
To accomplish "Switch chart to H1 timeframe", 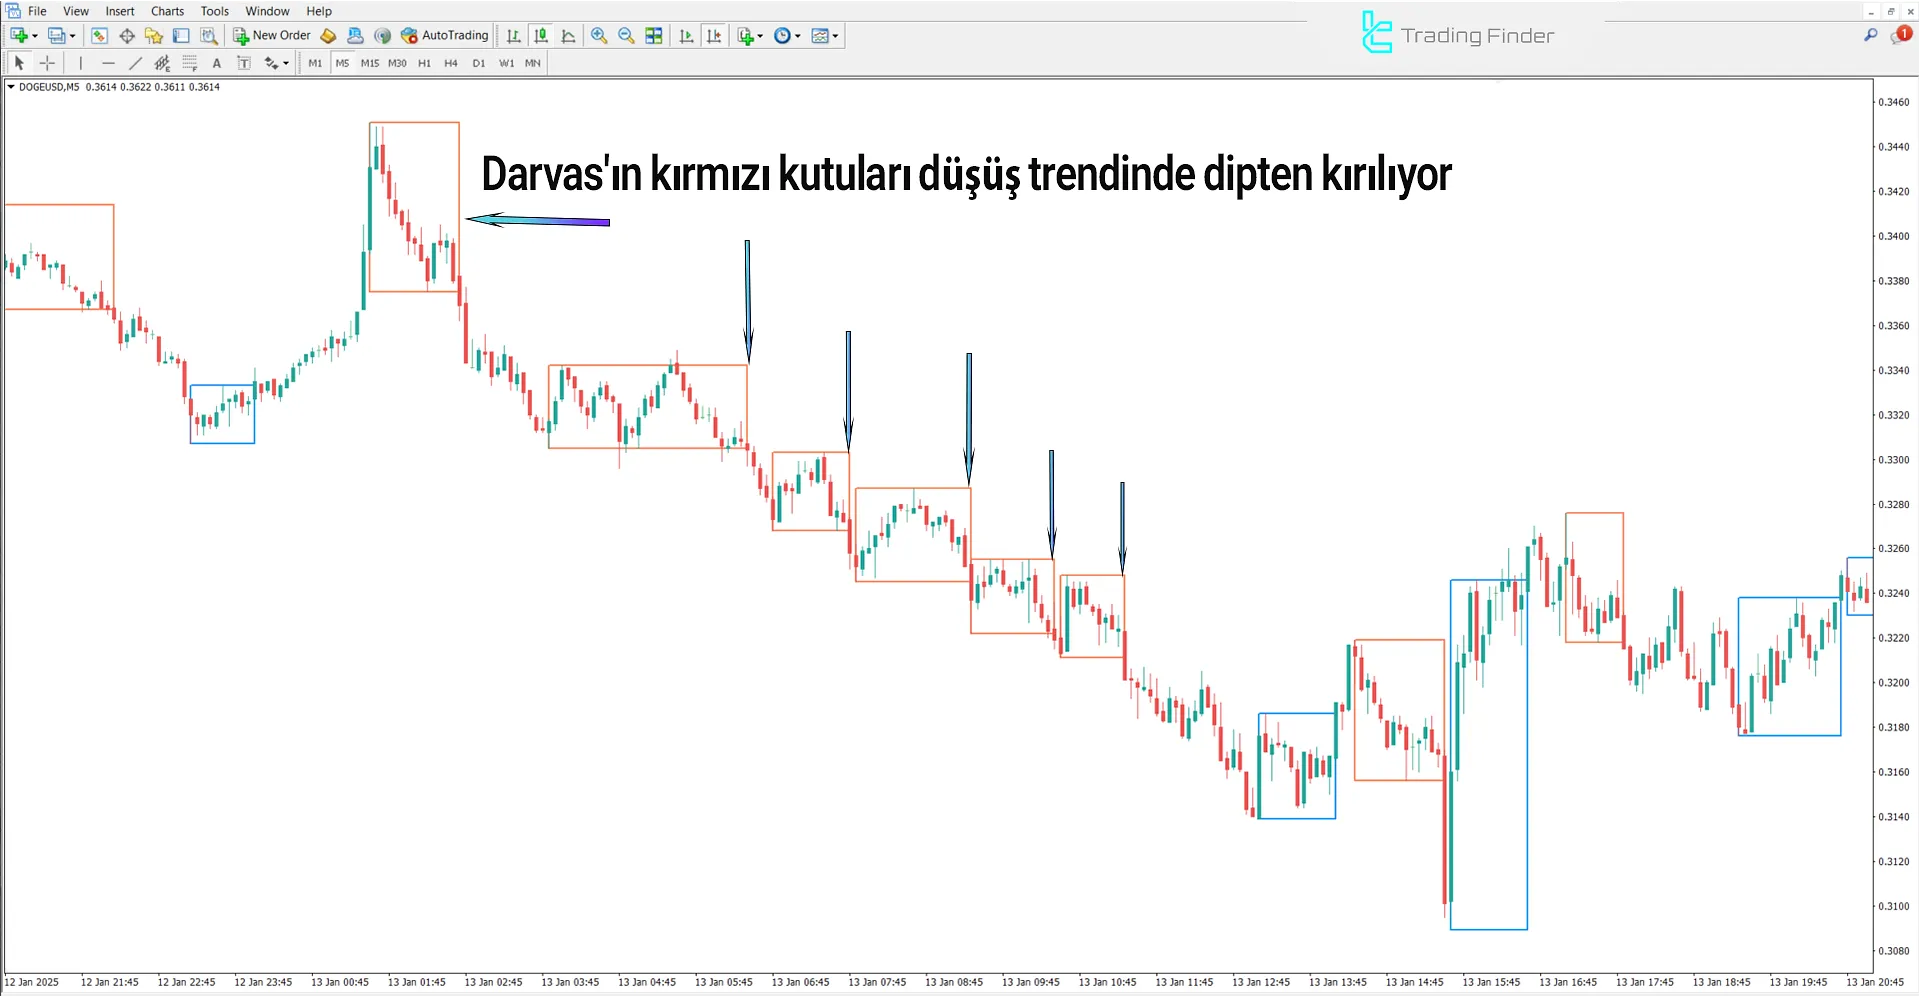I will pyautogui.click(x=424, y=63).
